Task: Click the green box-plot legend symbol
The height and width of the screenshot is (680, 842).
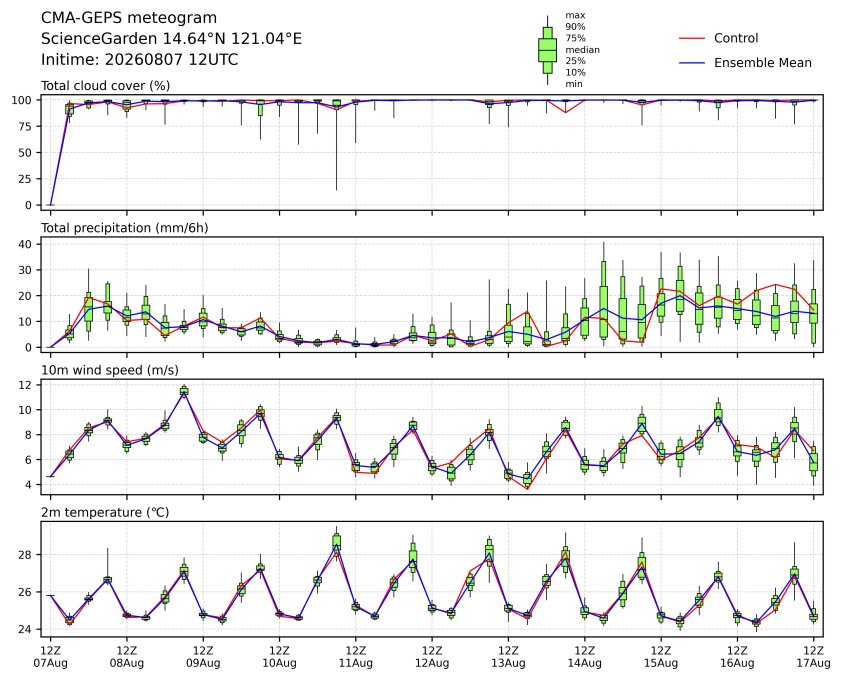Action: click(547, 50)
